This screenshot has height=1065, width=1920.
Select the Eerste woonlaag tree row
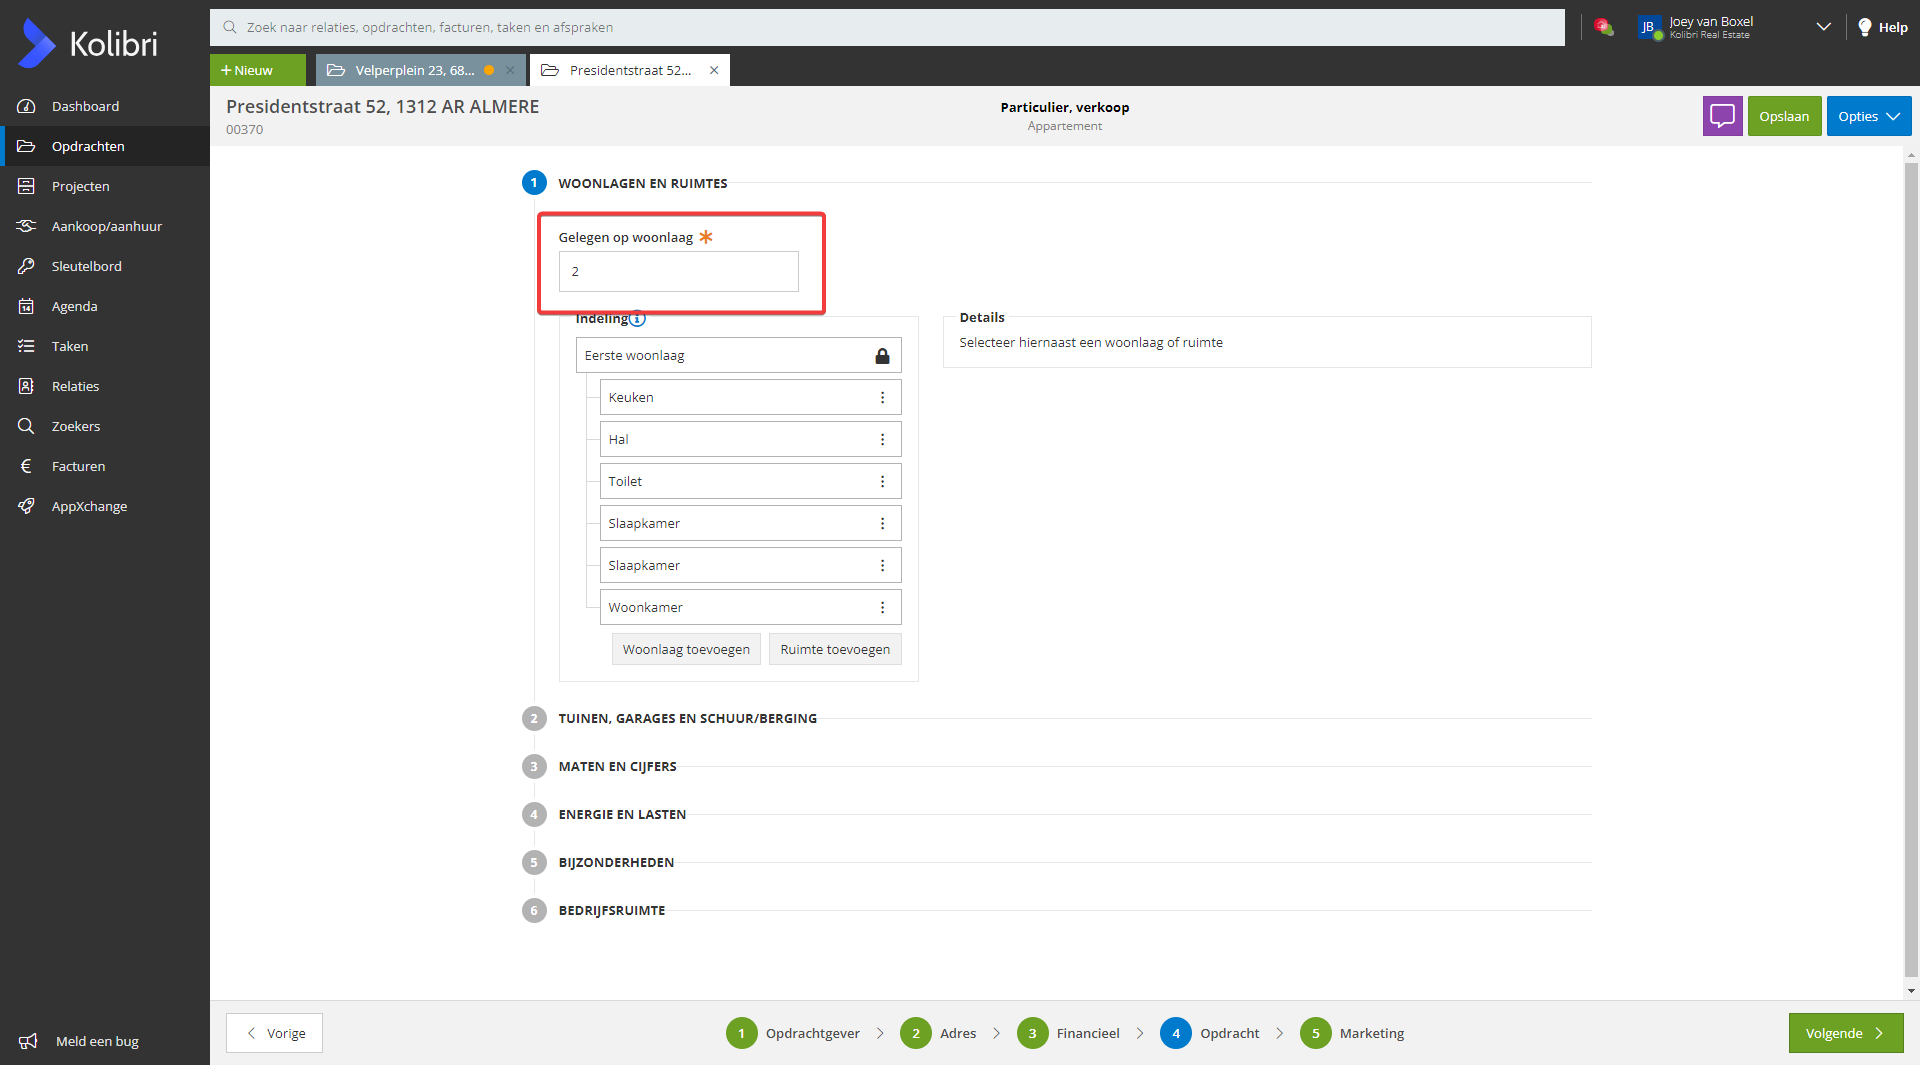[x=738, y=356]
